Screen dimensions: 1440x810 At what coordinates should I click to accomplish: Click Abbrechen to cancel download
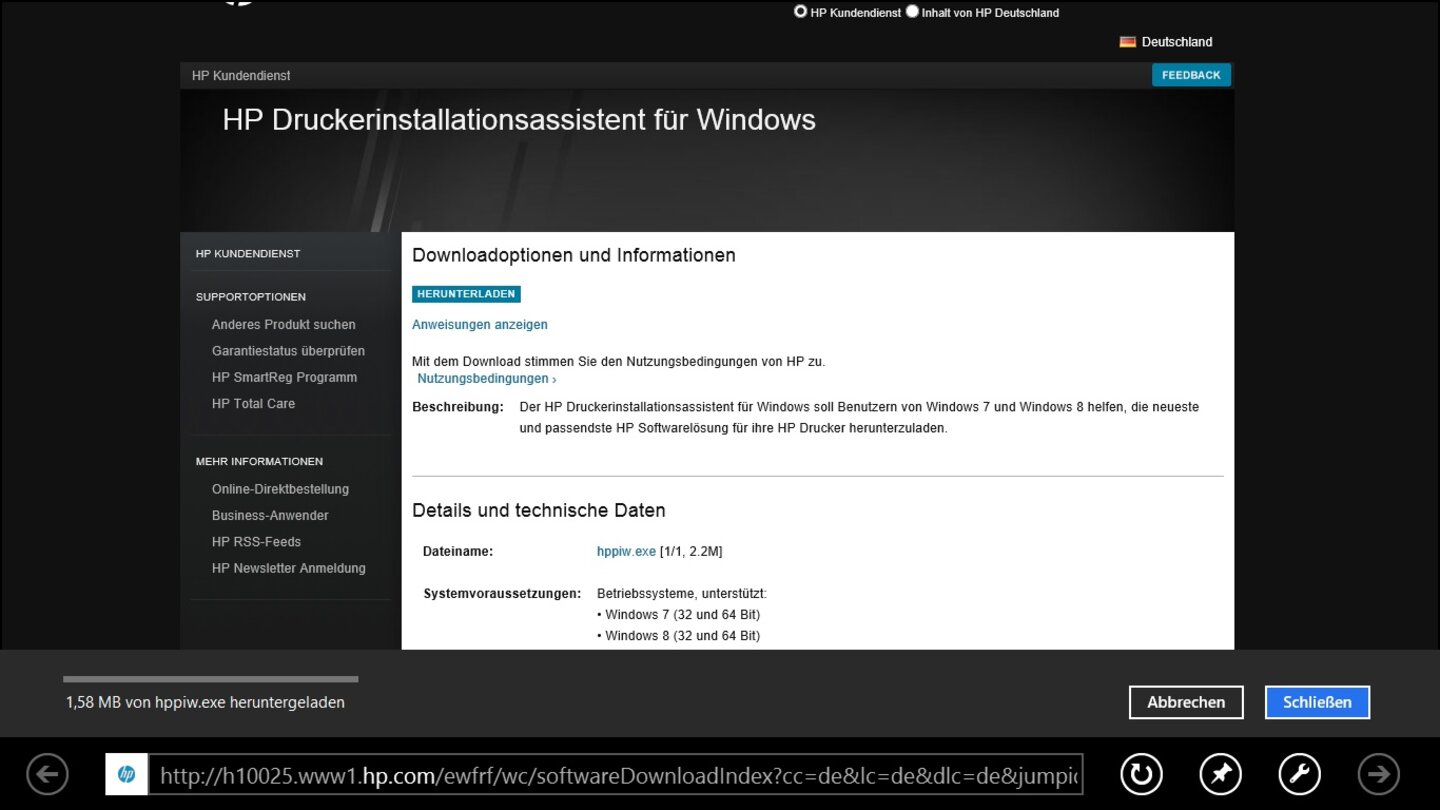click(1186, 702)
